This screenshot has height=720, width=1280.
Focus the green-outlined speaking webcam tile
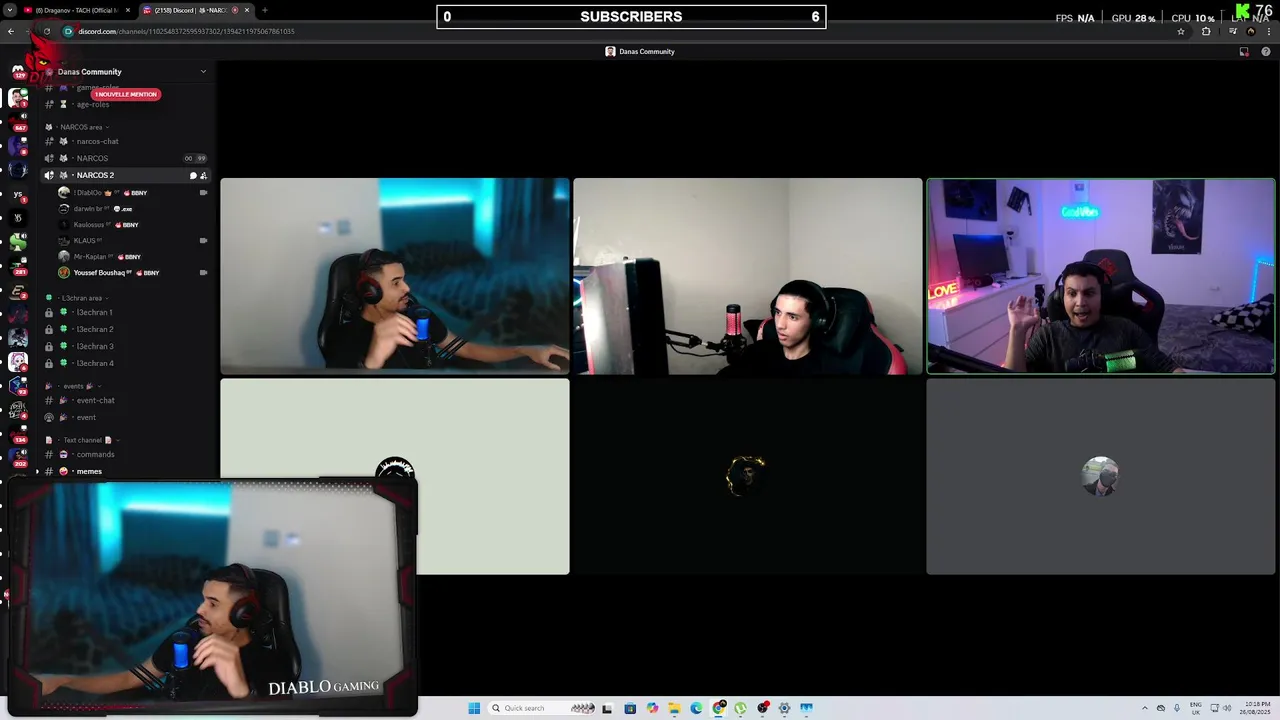(1101, 276)
